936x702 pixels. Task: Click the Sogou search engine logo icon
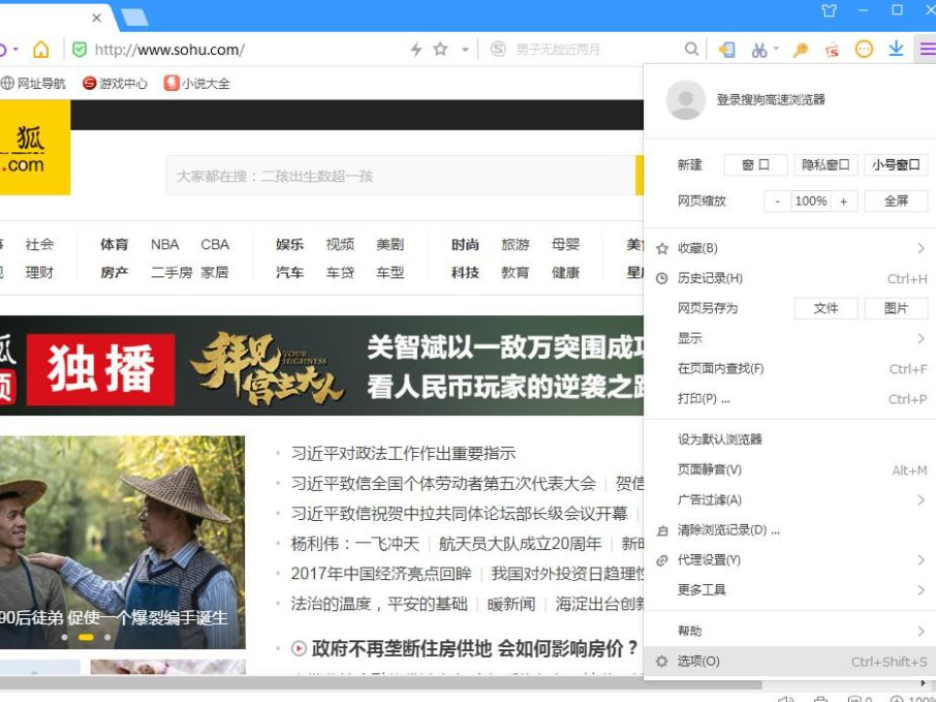coord(498,49)
